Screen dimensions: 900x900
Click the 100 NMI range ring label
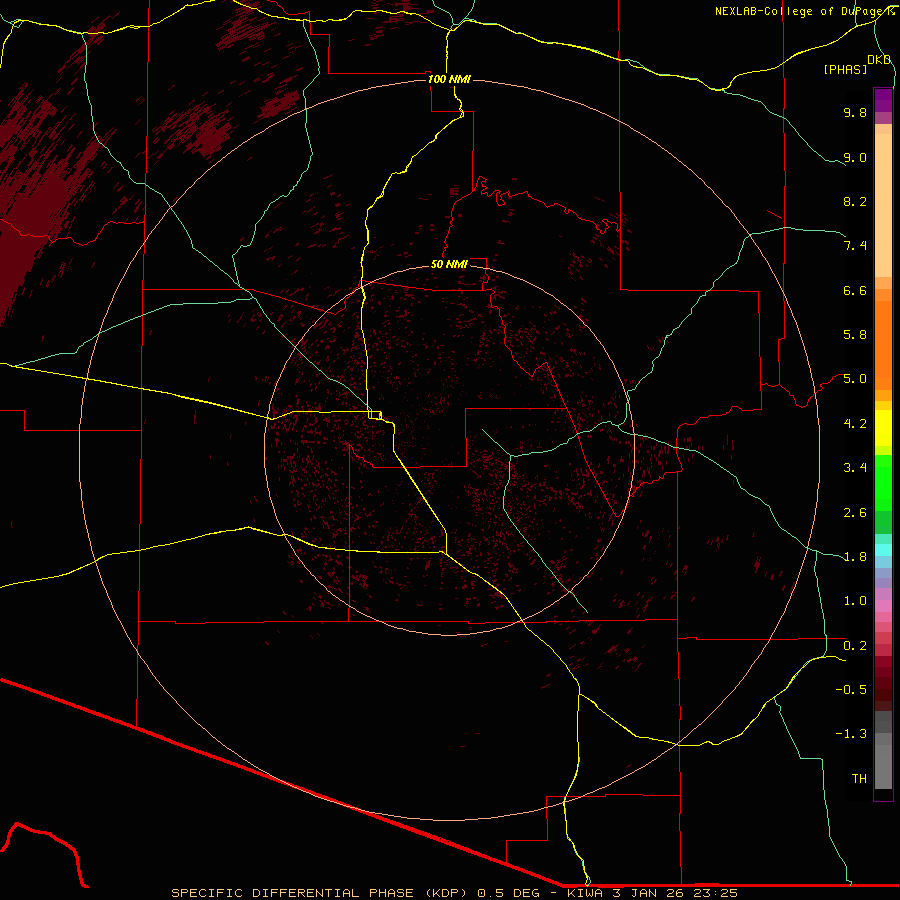[x=449, y=79]
